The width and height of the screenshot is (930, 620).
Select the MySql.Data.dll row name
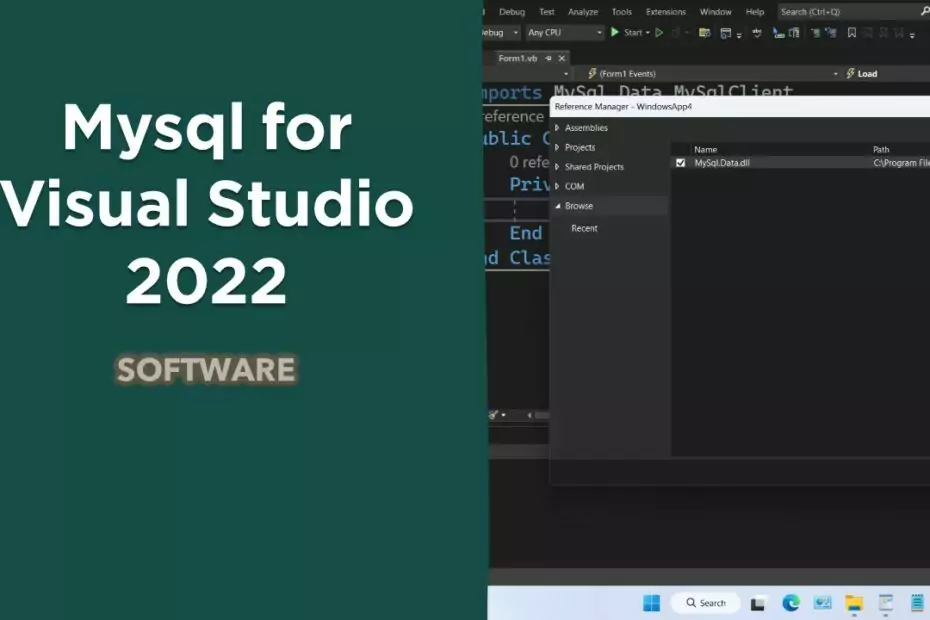point(722,163)
